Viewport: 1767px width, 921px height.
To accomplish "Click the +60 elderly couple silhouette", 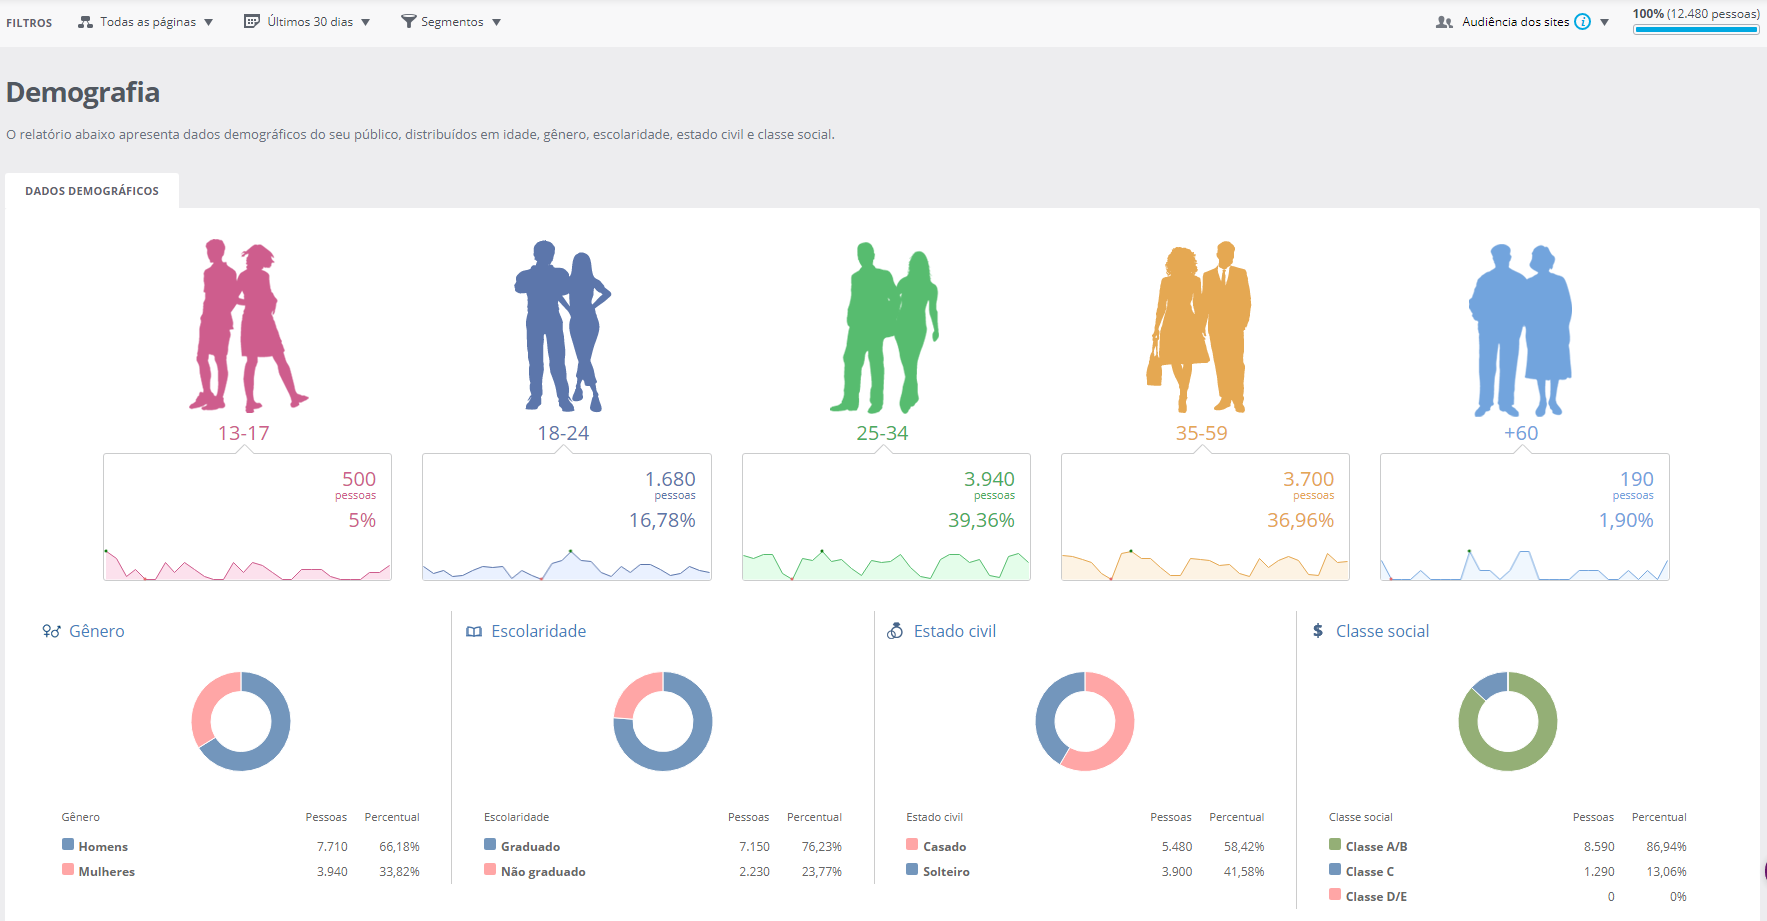I will (1521, 331).
